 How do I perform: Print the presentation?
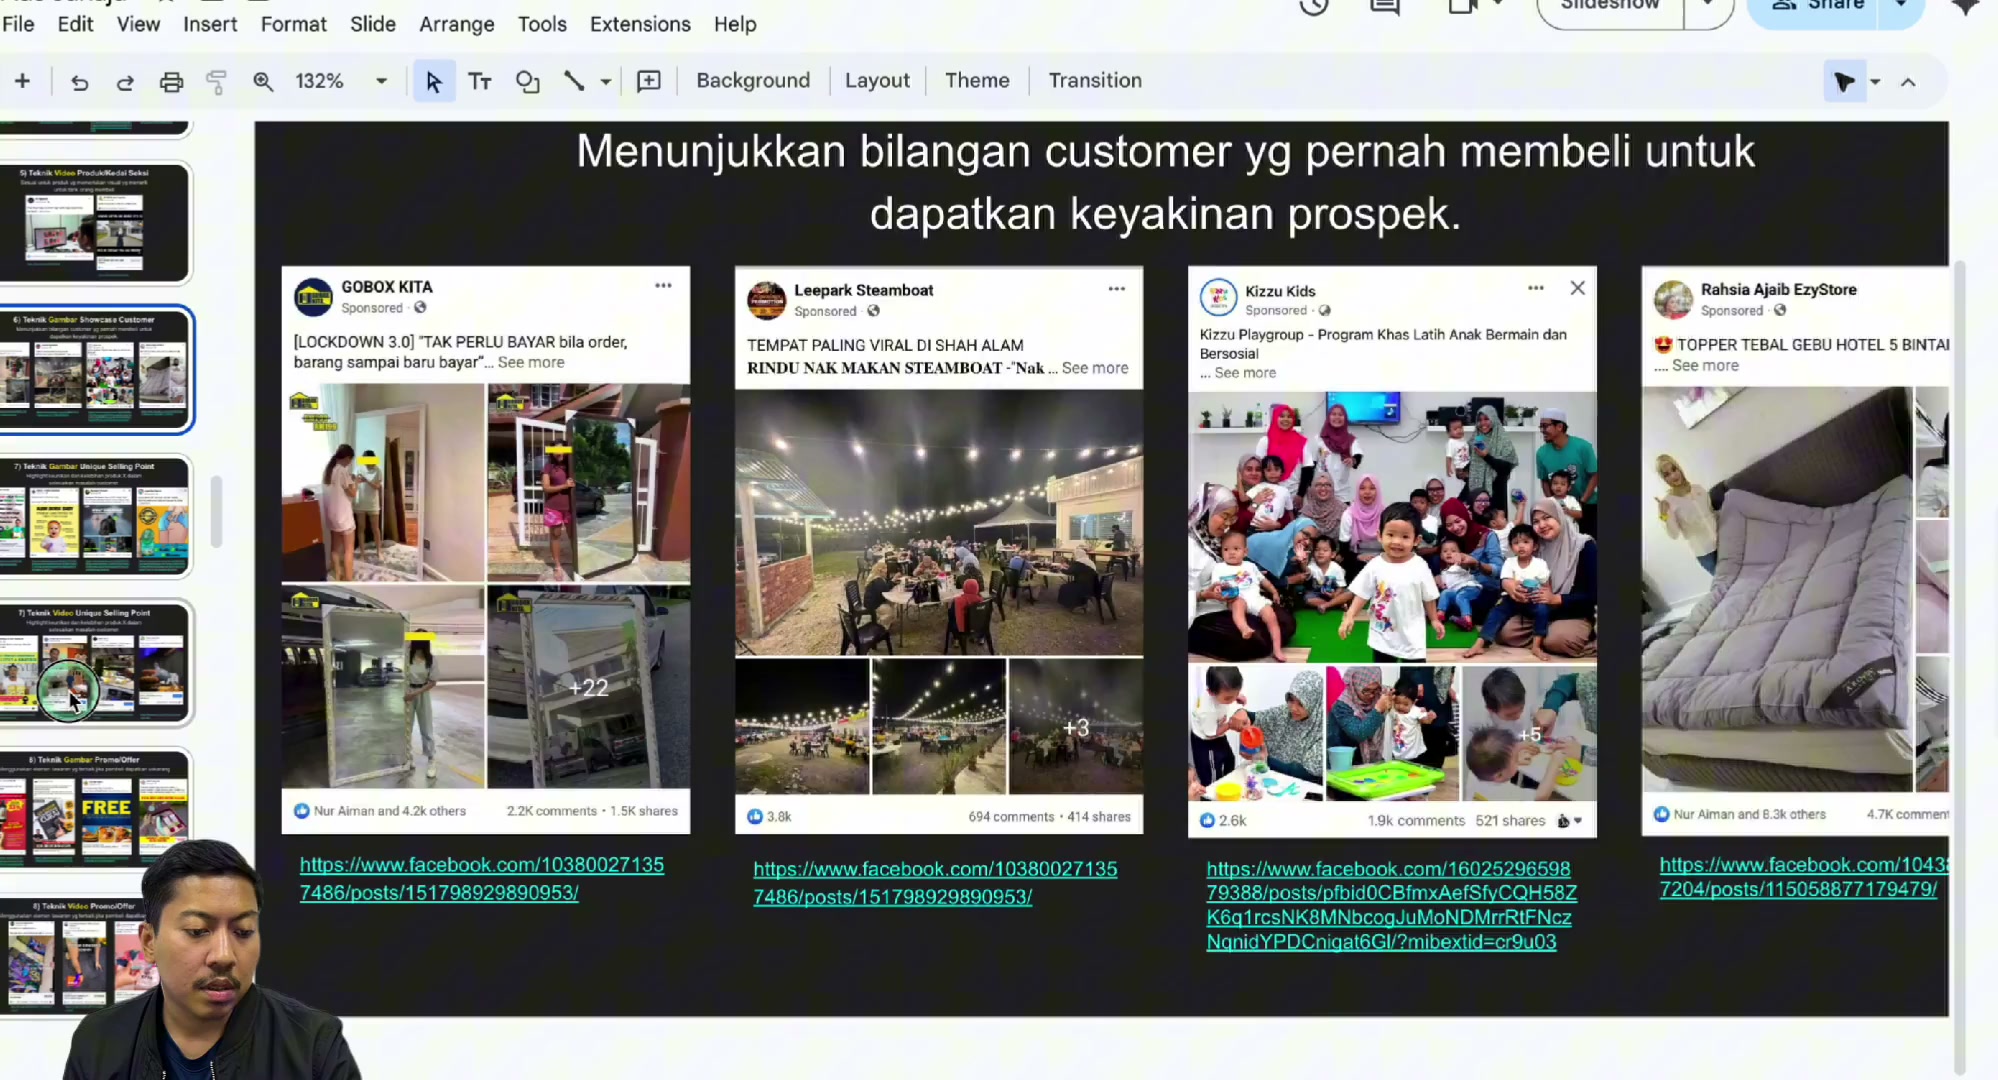(171, 81)
